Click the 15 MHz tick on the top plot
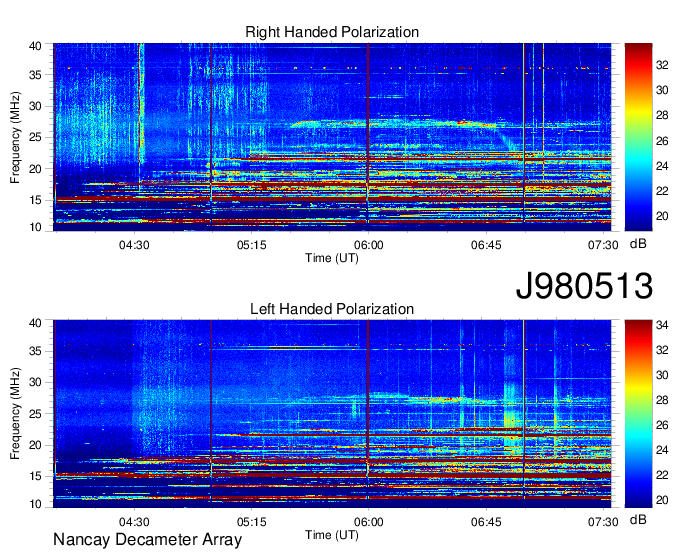The image size is (680, 552). pos(35,200)
